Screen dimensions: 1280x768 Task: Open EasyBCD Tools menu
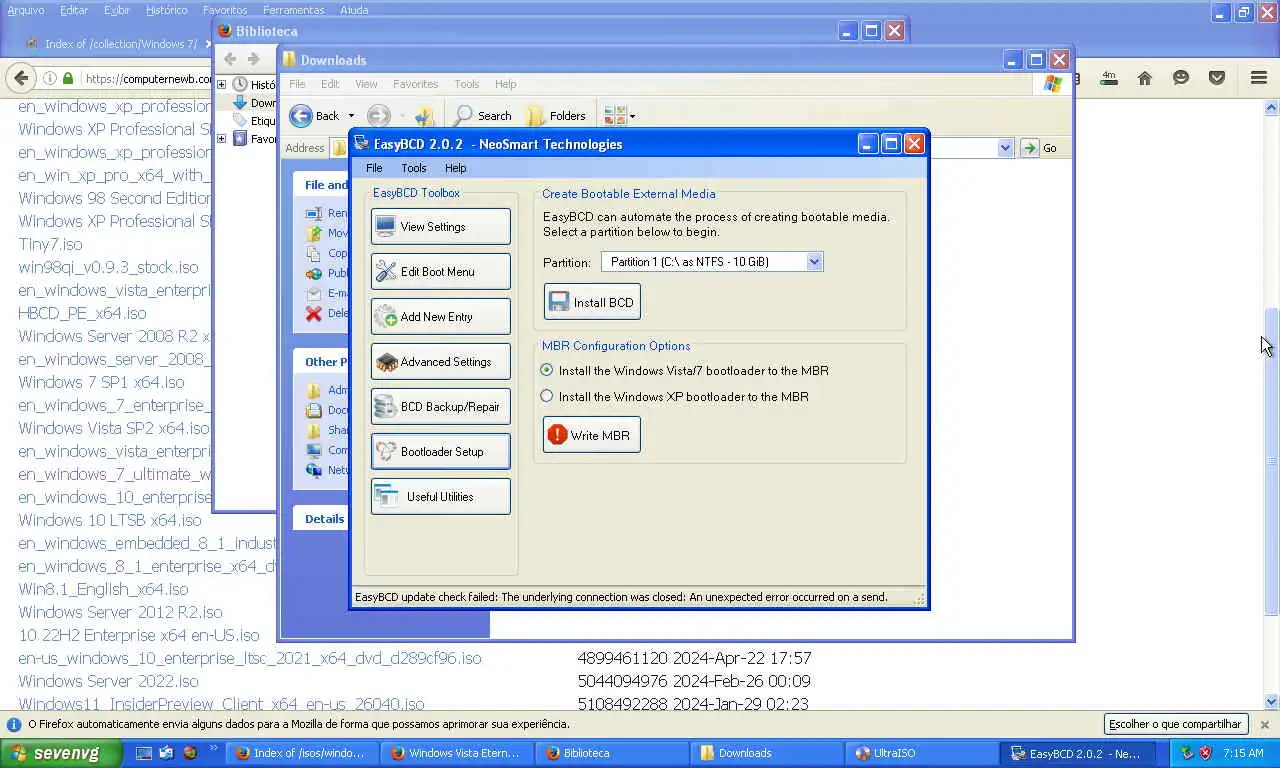click(413, 168)
